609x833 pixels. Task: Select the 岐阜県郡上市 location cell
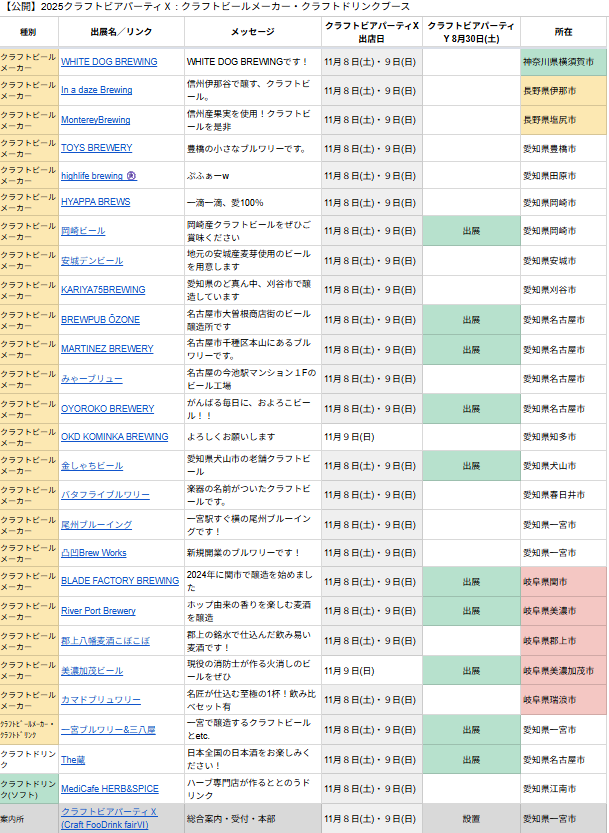563,641
